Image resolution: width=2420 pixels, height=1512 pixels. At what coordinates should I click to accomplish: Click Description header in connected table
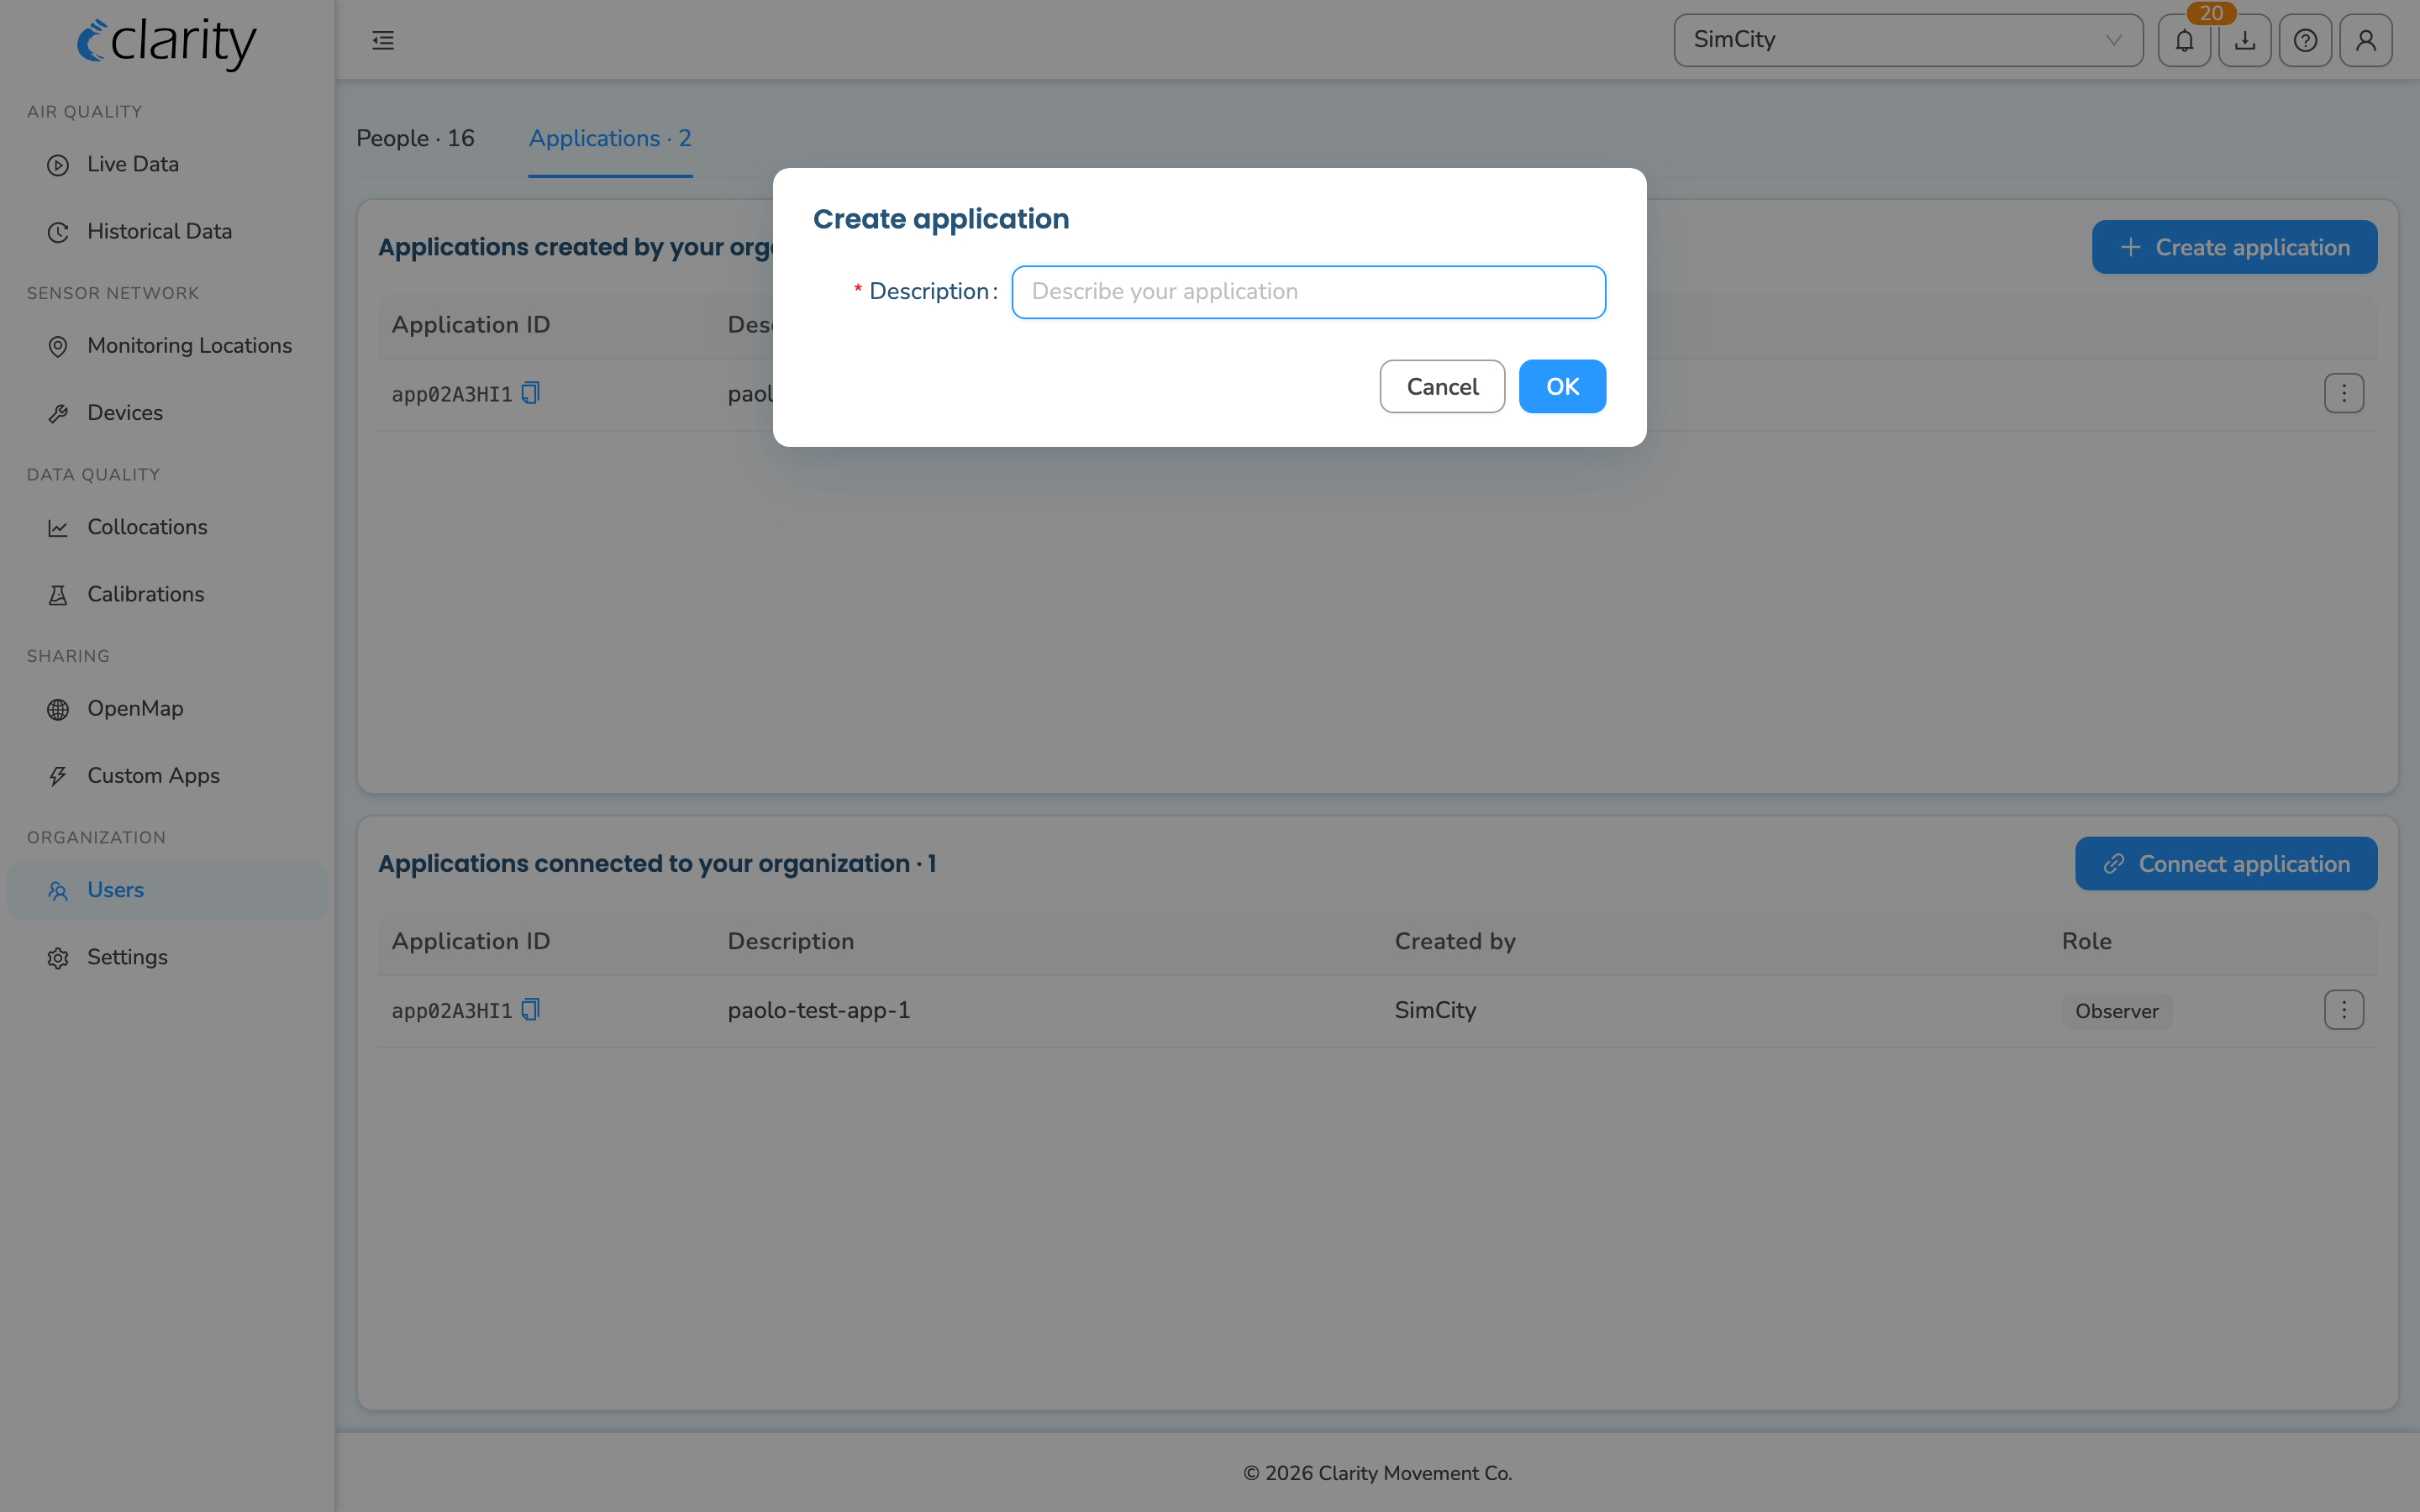coord(791,941)
